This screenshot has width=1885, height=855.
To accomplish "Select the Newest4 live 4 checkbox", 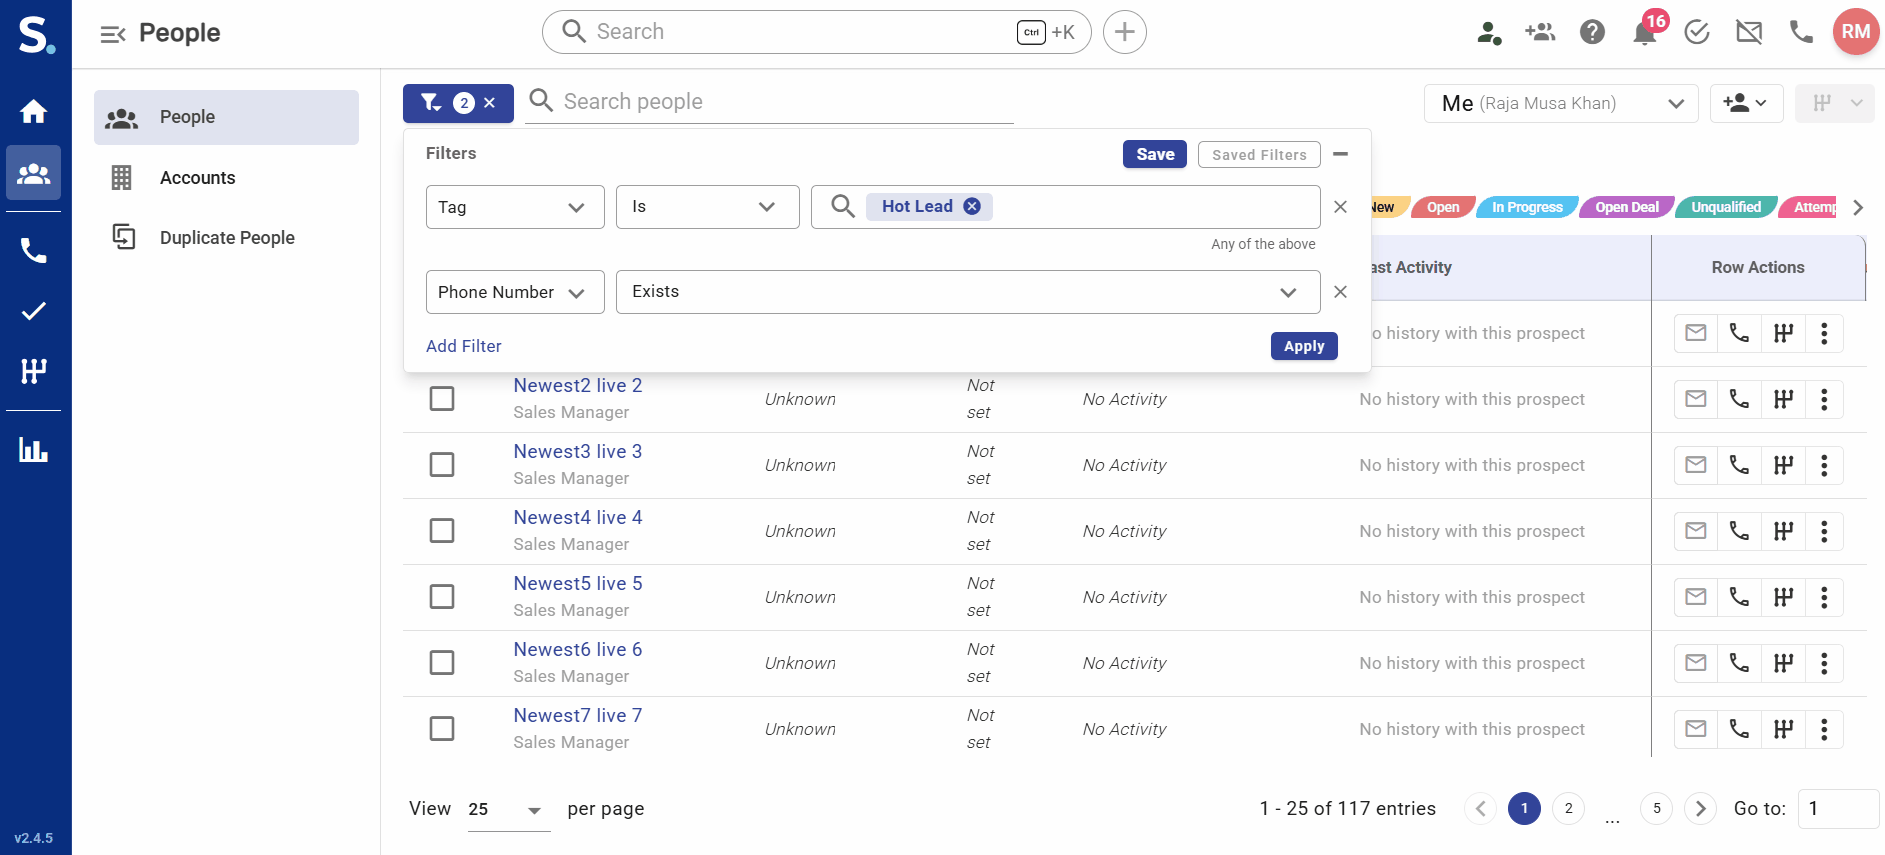I will [x=442, y=531].
